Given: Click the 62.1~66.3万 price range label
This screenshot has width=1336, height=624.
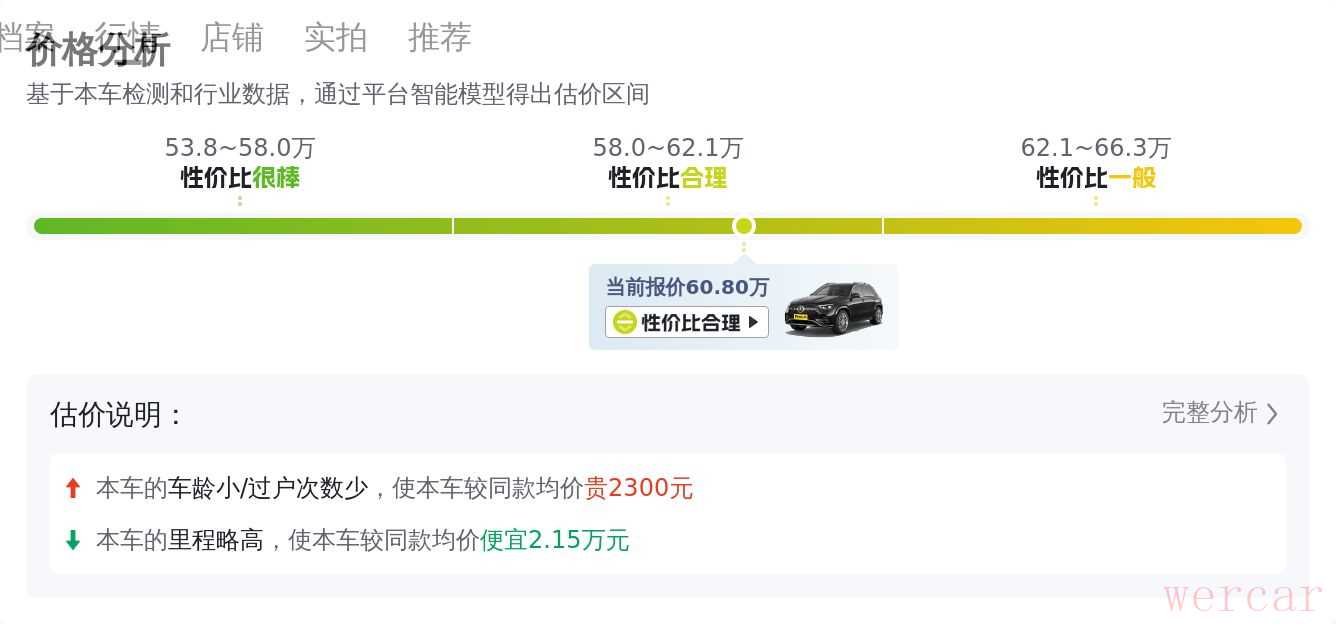Looking at the screenshot, I should click(1096, 148).
